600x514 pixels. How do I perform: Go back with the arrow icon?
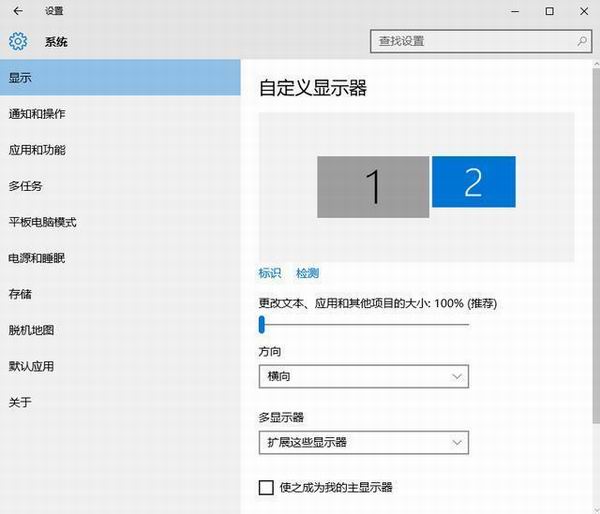click(x=18, y=11)
